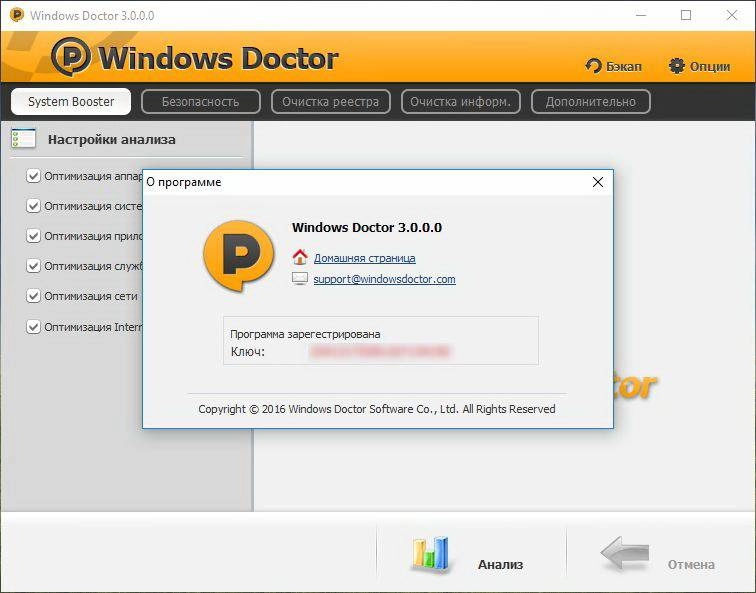Maximize the Windows Doctor window
This screenshot has width=756, height=593.
(686, 15)
